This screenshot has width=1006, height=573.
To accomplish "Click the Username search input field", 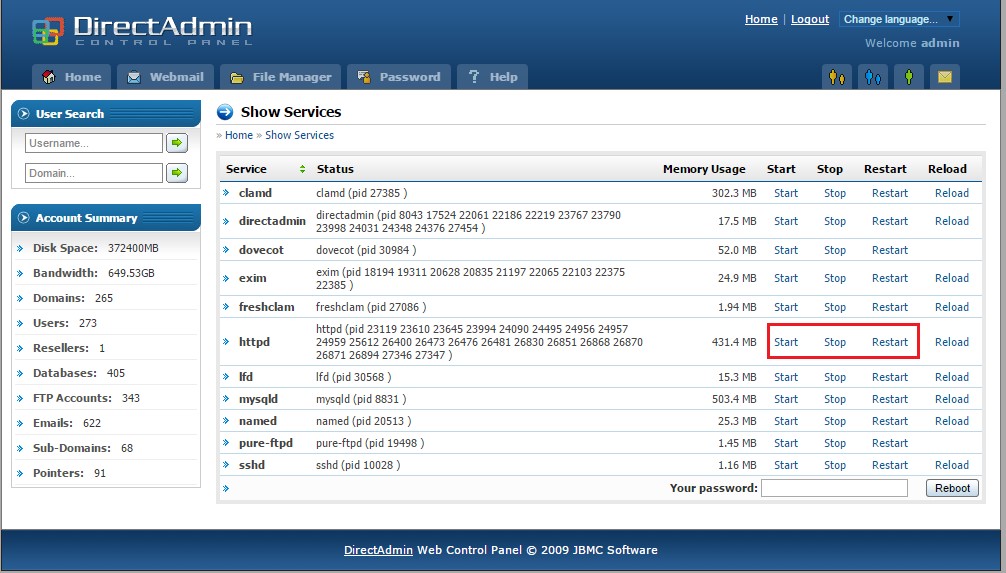I will (x=94, y=142).
